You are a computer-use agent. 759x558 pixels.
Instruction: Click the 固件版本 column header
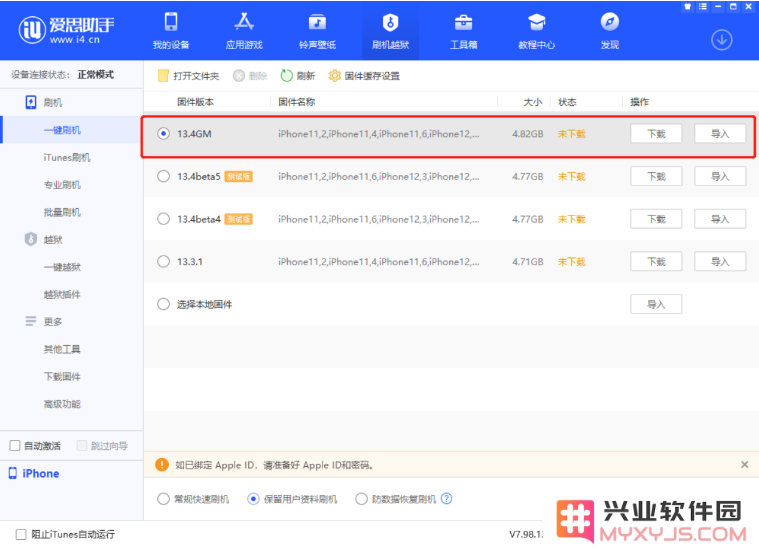point(195,102)
